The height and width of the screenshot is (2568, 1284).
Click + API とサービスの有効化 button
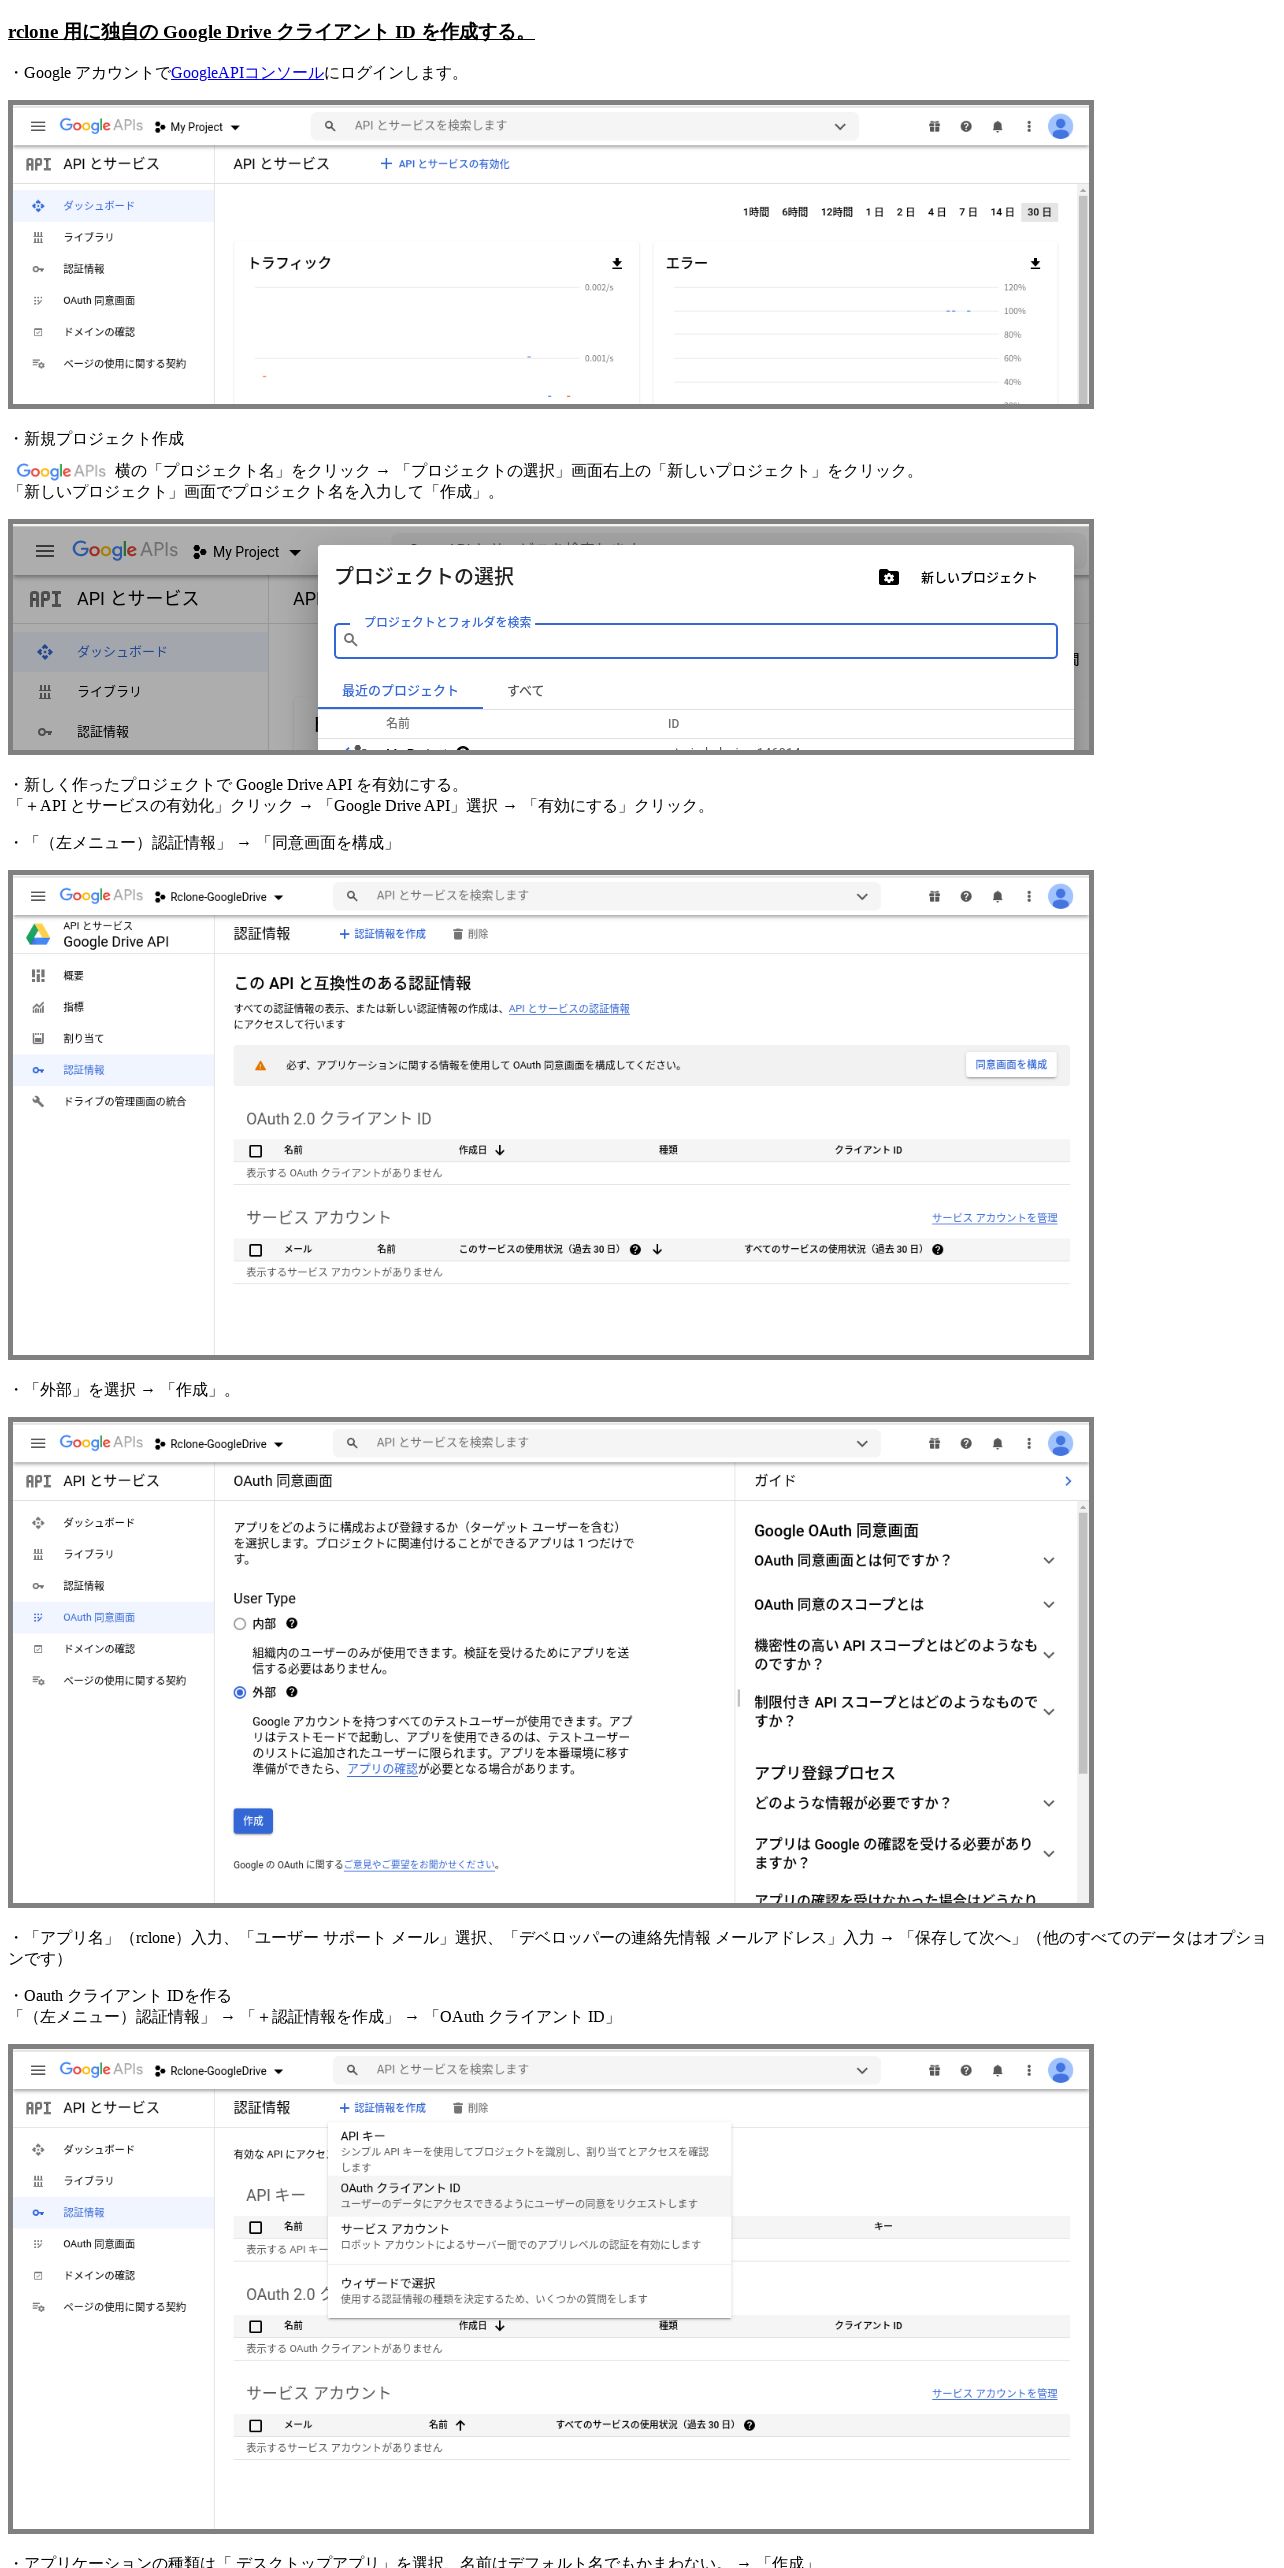coord(445,164)
